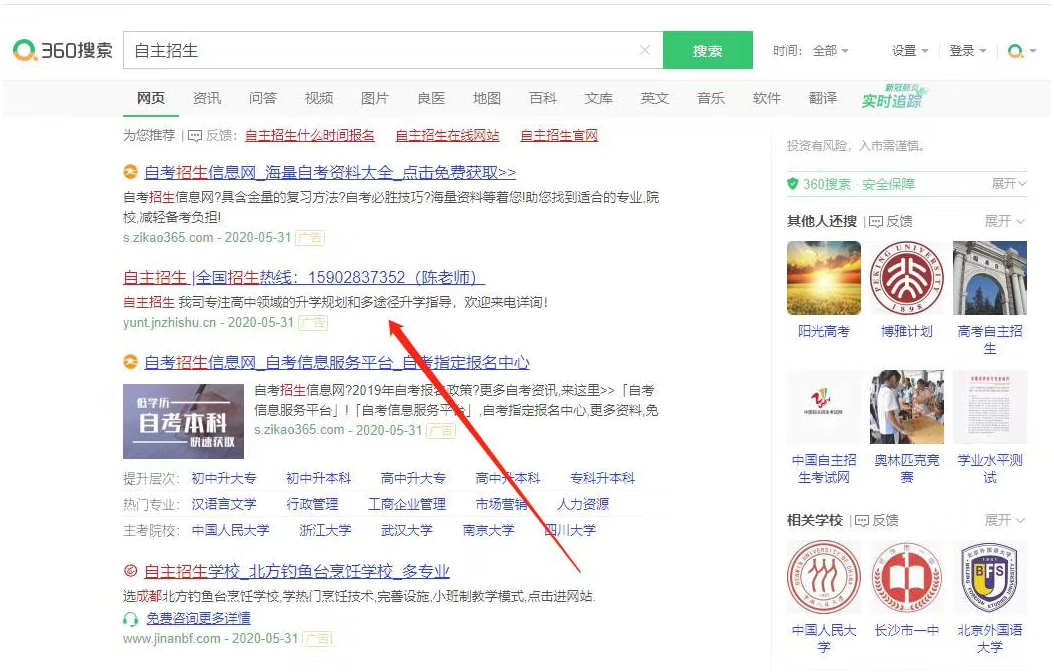Open suggestion 自主招生在线网站
This screenshot has width=1054, height=672.
(x=447, y=135)
